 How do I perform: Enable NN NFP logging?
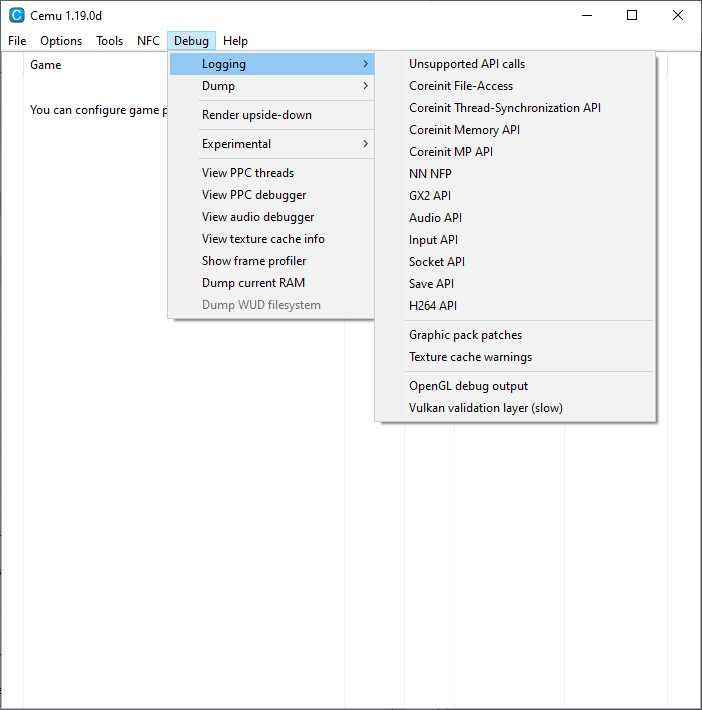(x=515, y=174)
